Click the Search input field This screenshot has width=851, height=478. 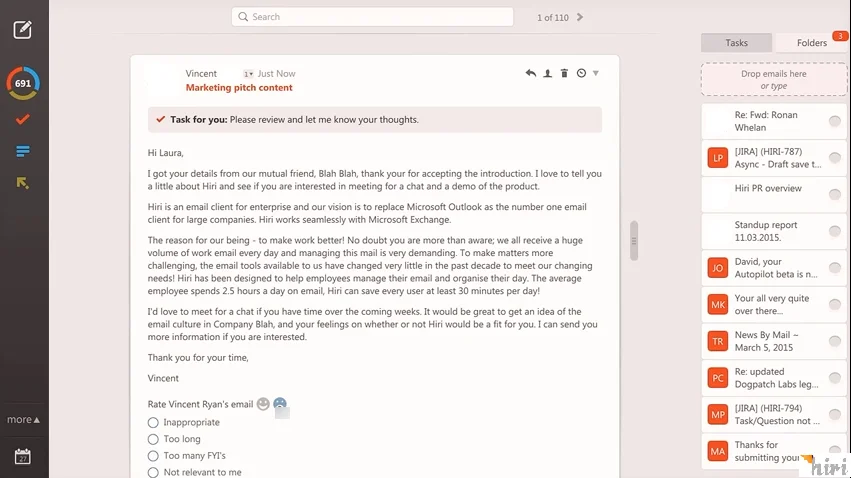tap(372, 17)
